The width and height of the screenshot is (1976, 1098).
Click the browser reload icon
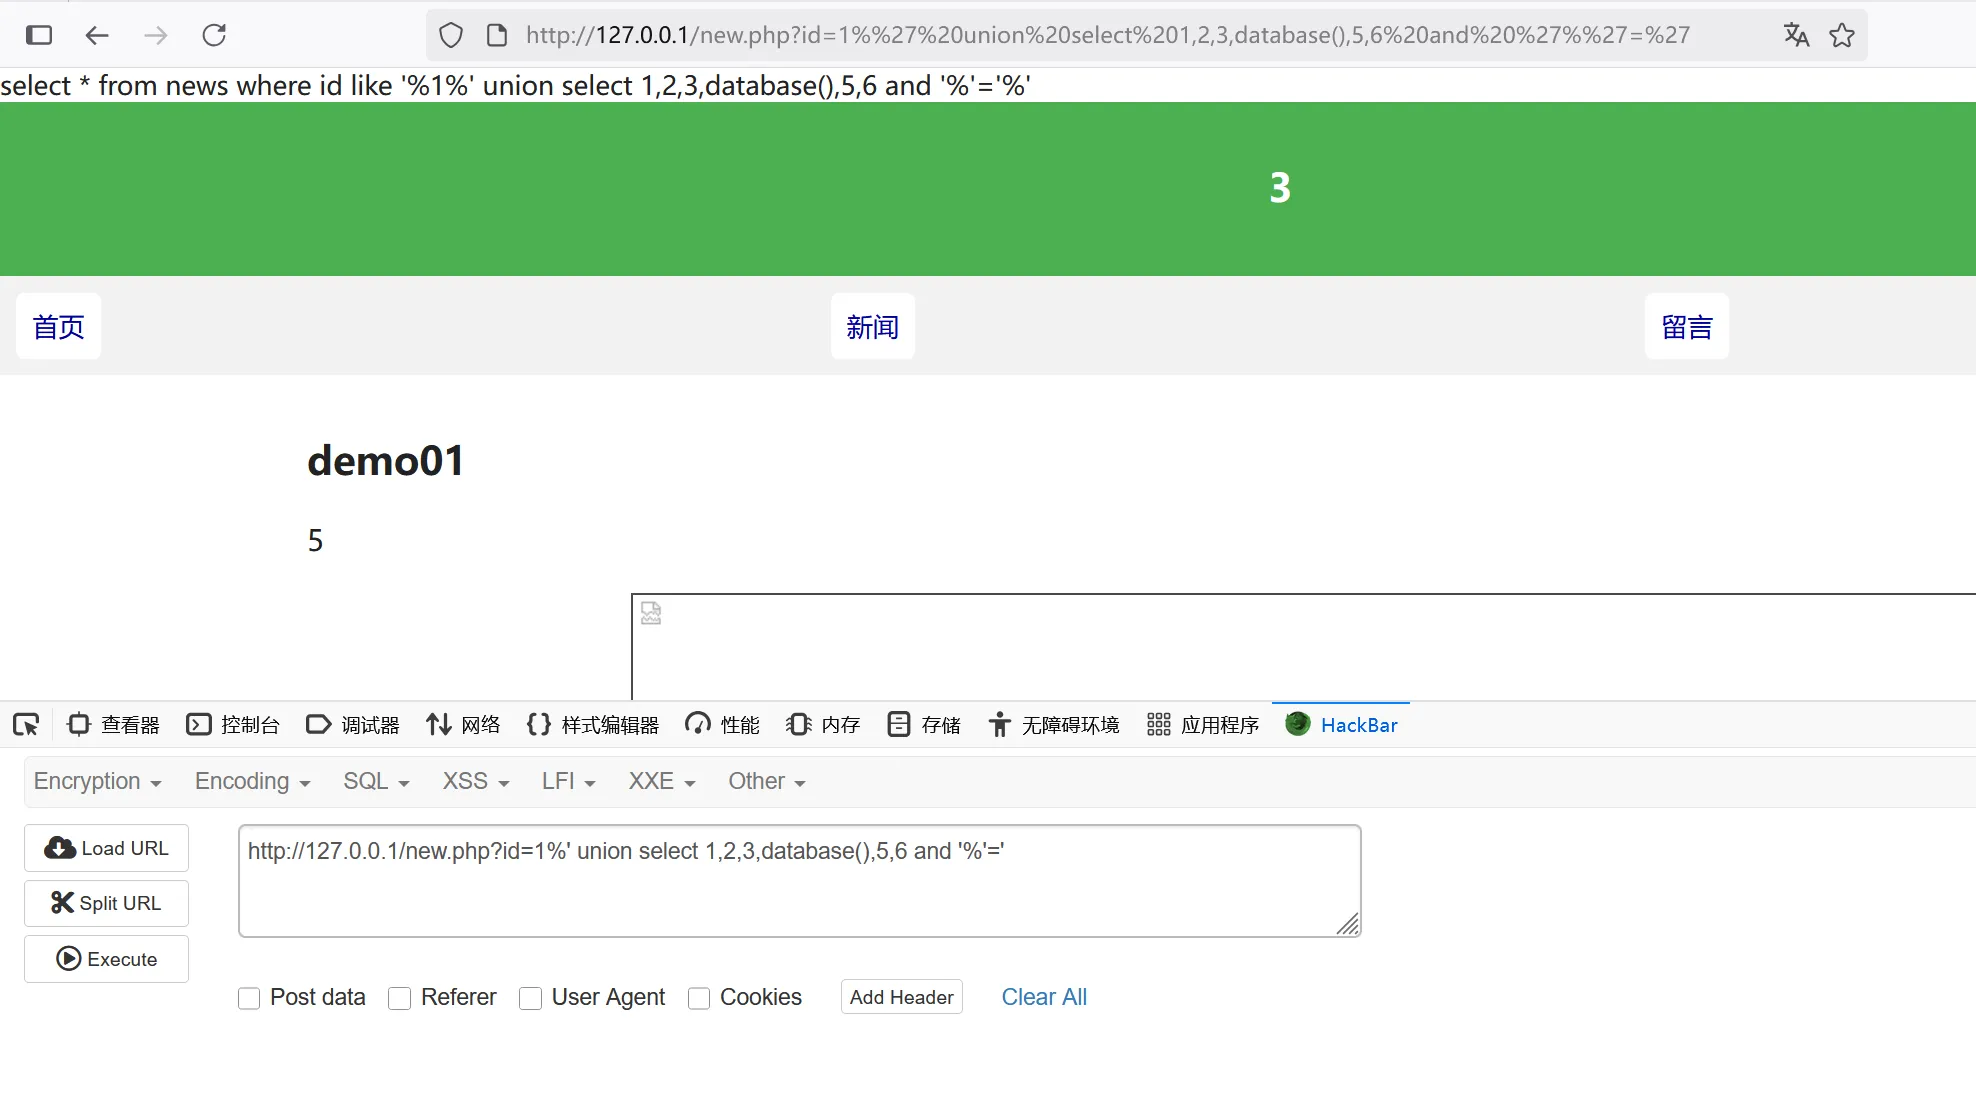click(x=214, y=35)
